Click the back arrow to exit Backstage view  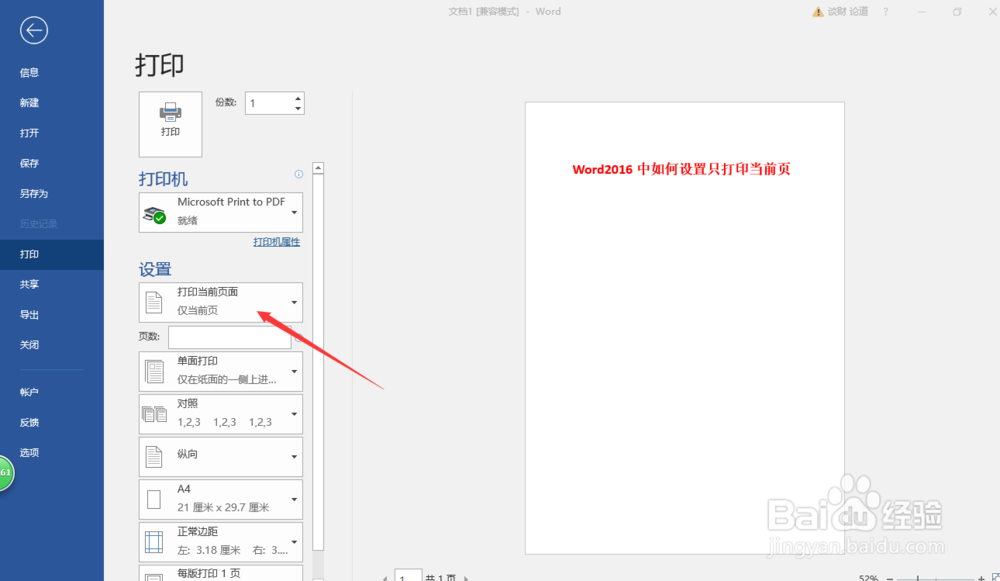(x=33, y=30)
